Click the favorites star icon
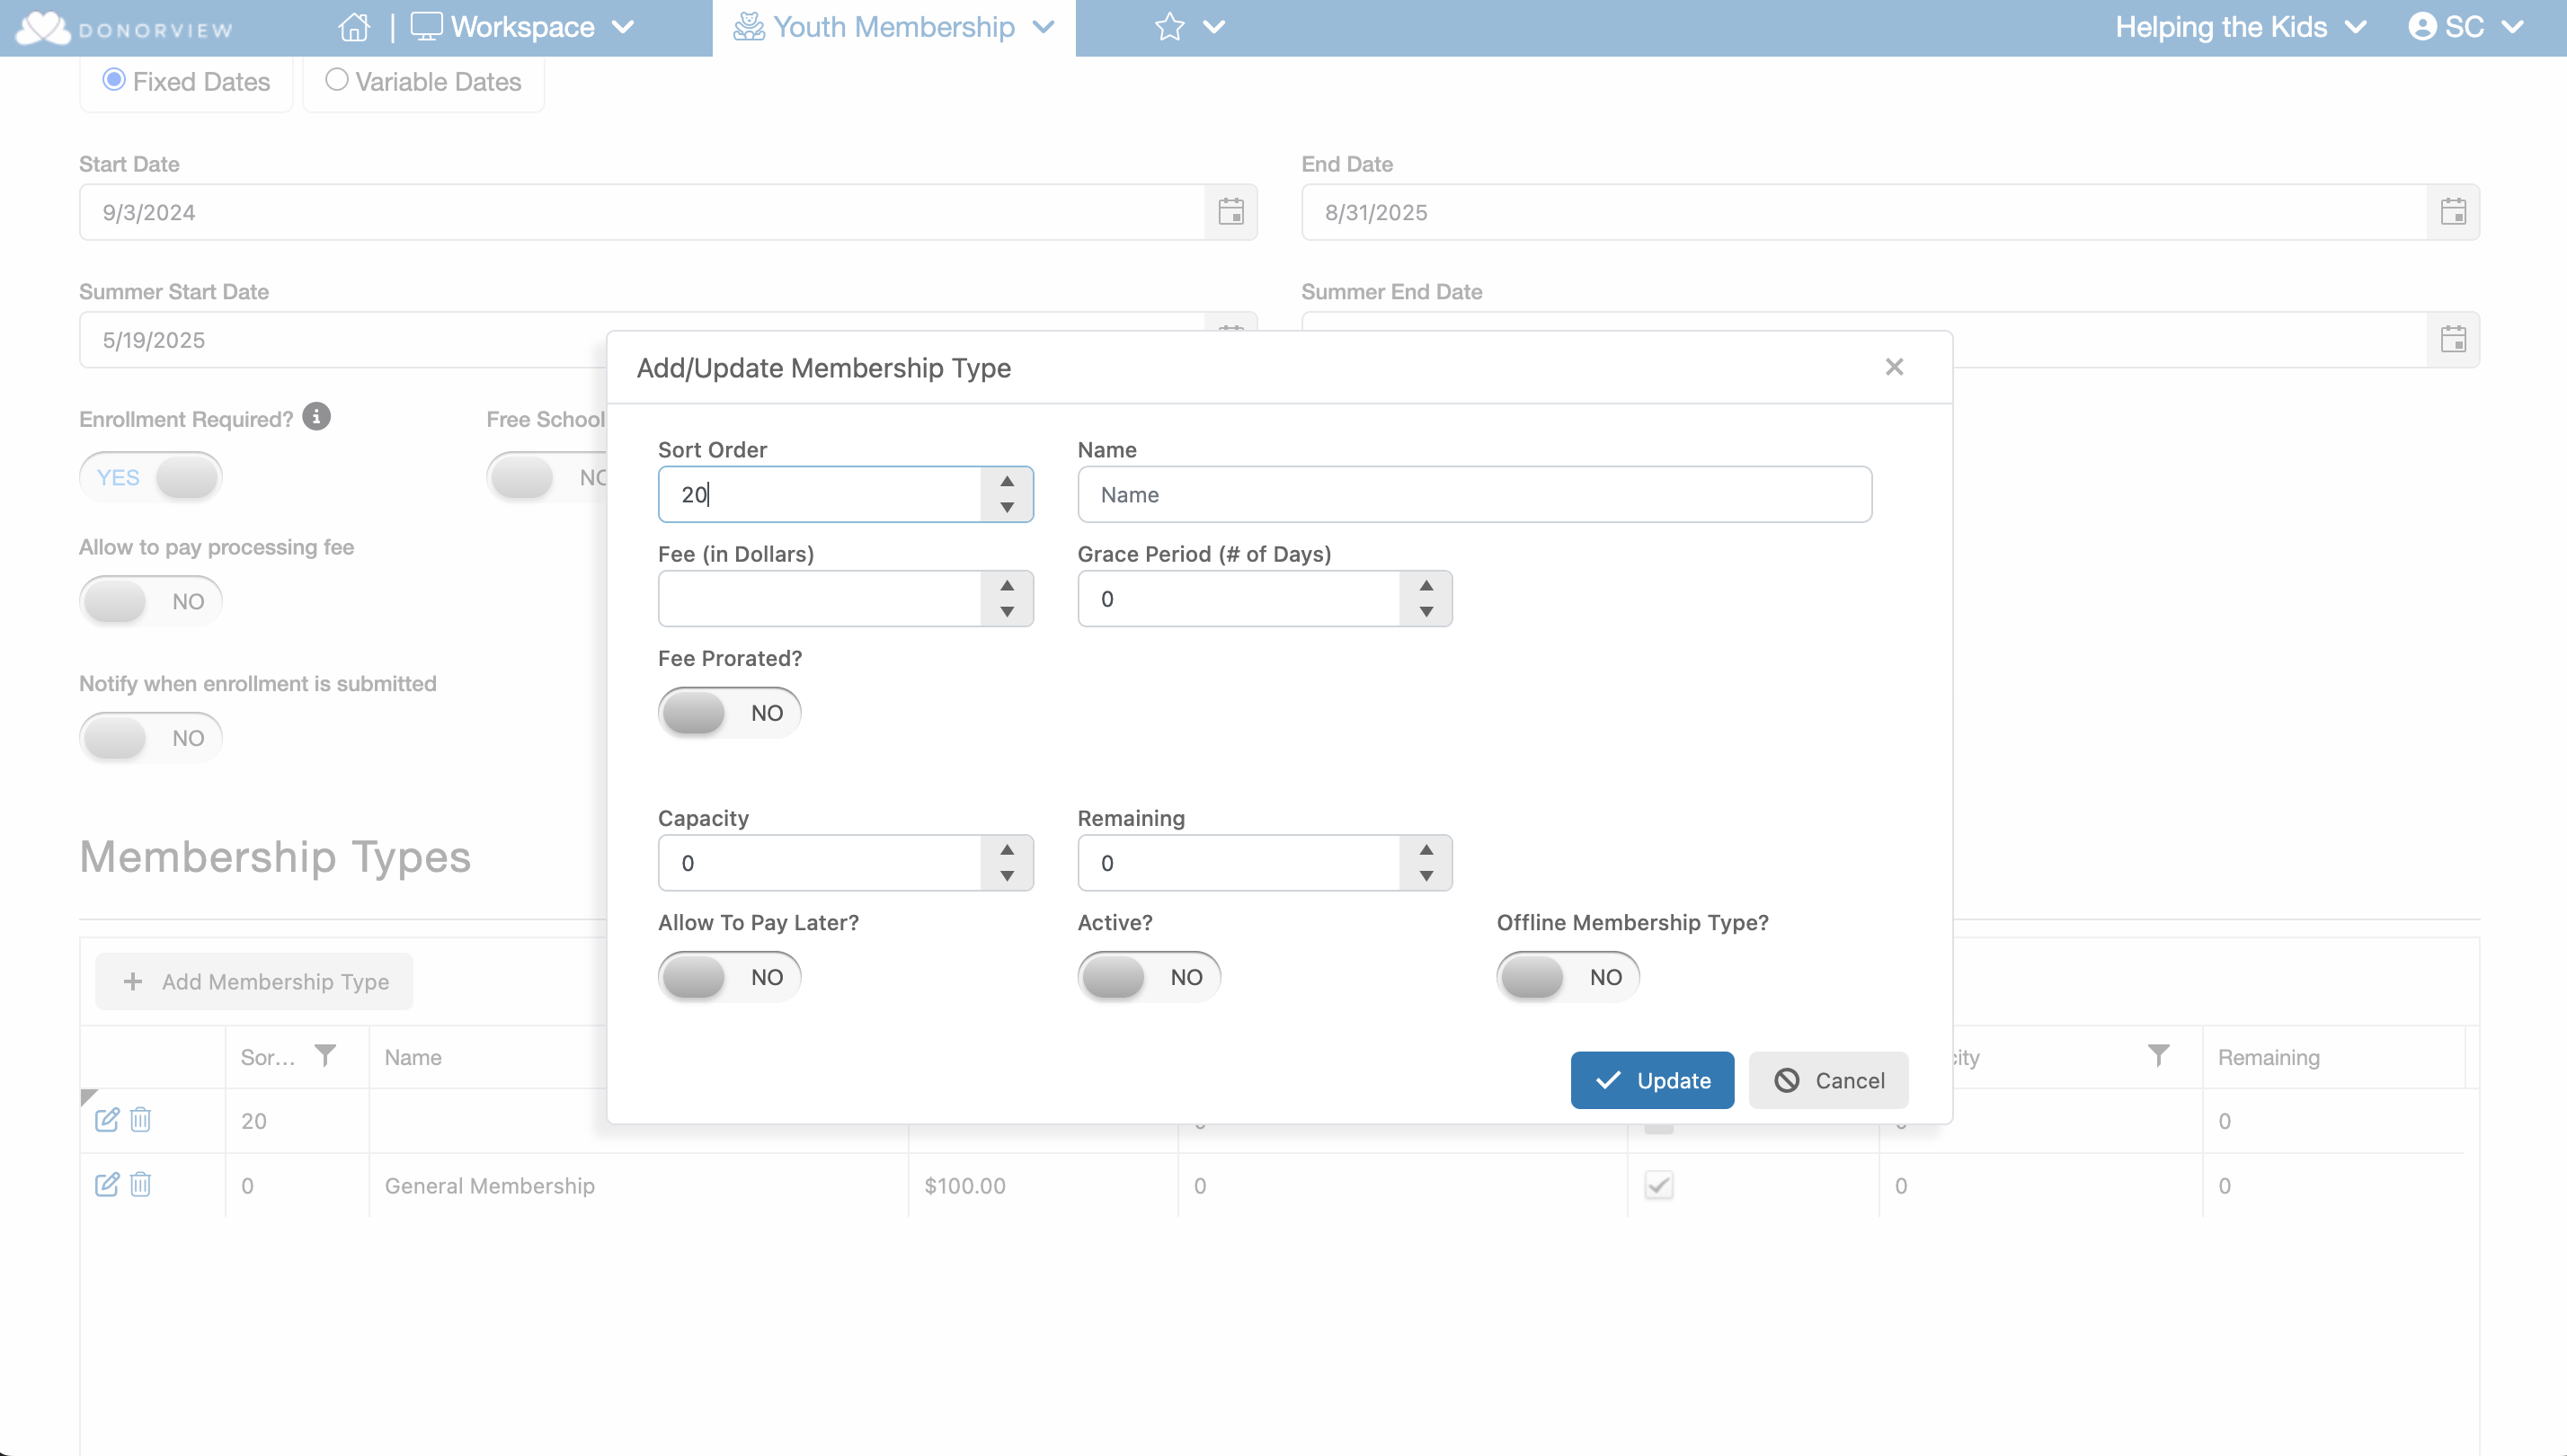This screenshot has height=1456, width=2567. pyautogui.click(x=1169, y=27)
